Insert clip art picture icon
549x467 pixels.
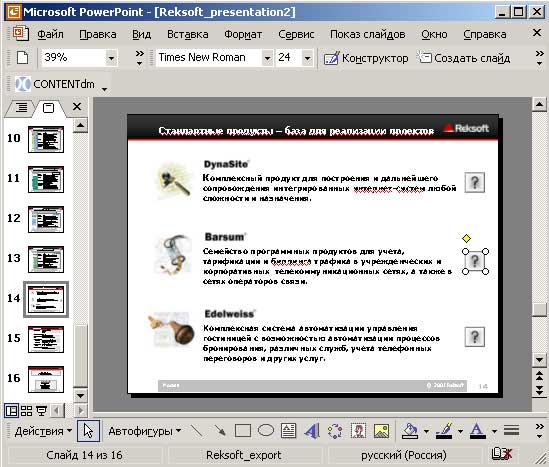(358, 431)
